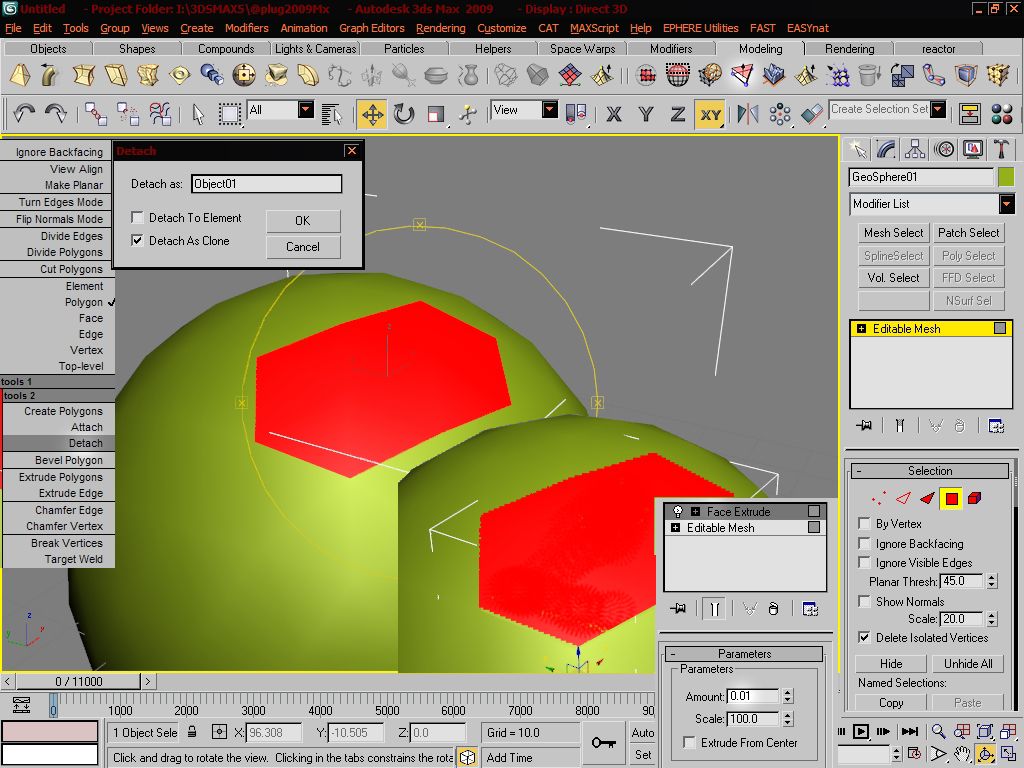1024x768 pixels.
Task: Click Extrude Polygons in tools 2
Action: 60,477
